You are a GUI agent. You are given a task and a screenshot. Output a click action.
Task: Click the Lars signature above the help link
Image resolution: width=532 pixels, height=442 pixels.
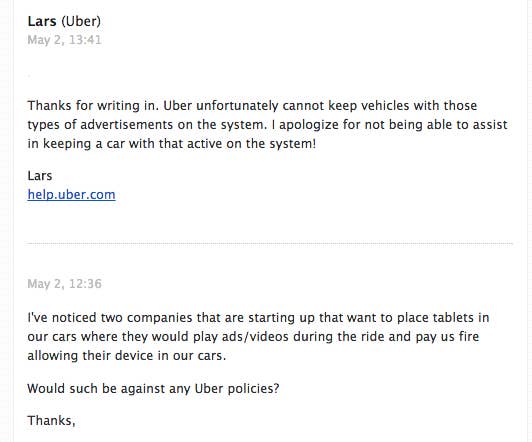pyautogui.click(x=40, y=176)
